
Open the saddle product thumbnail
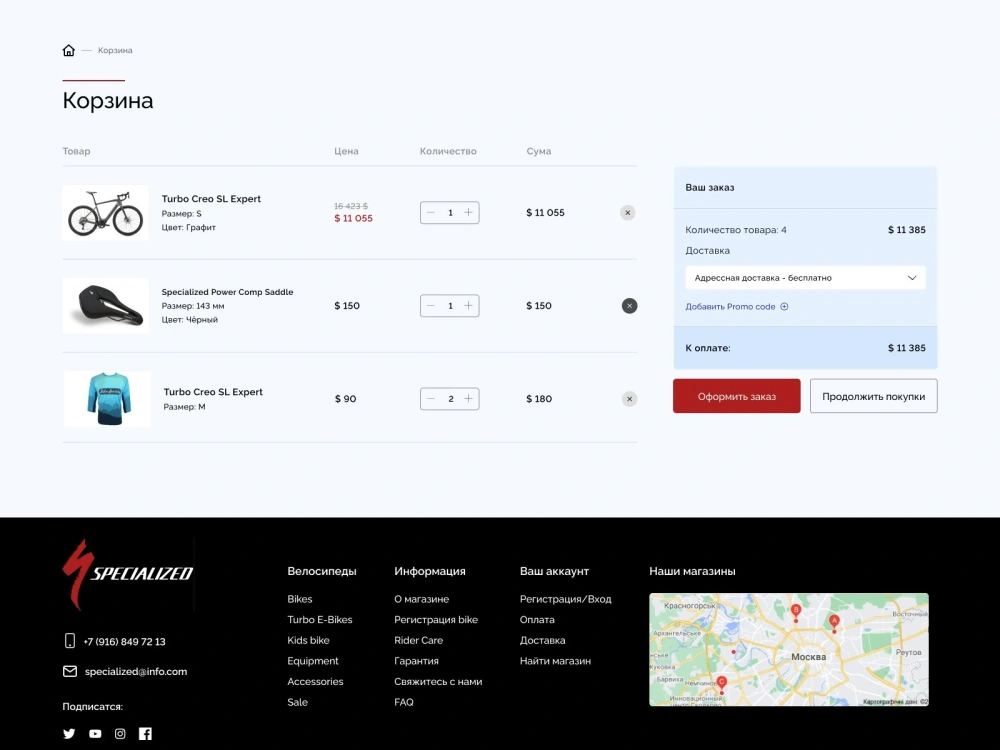click(x=105, y=306)
